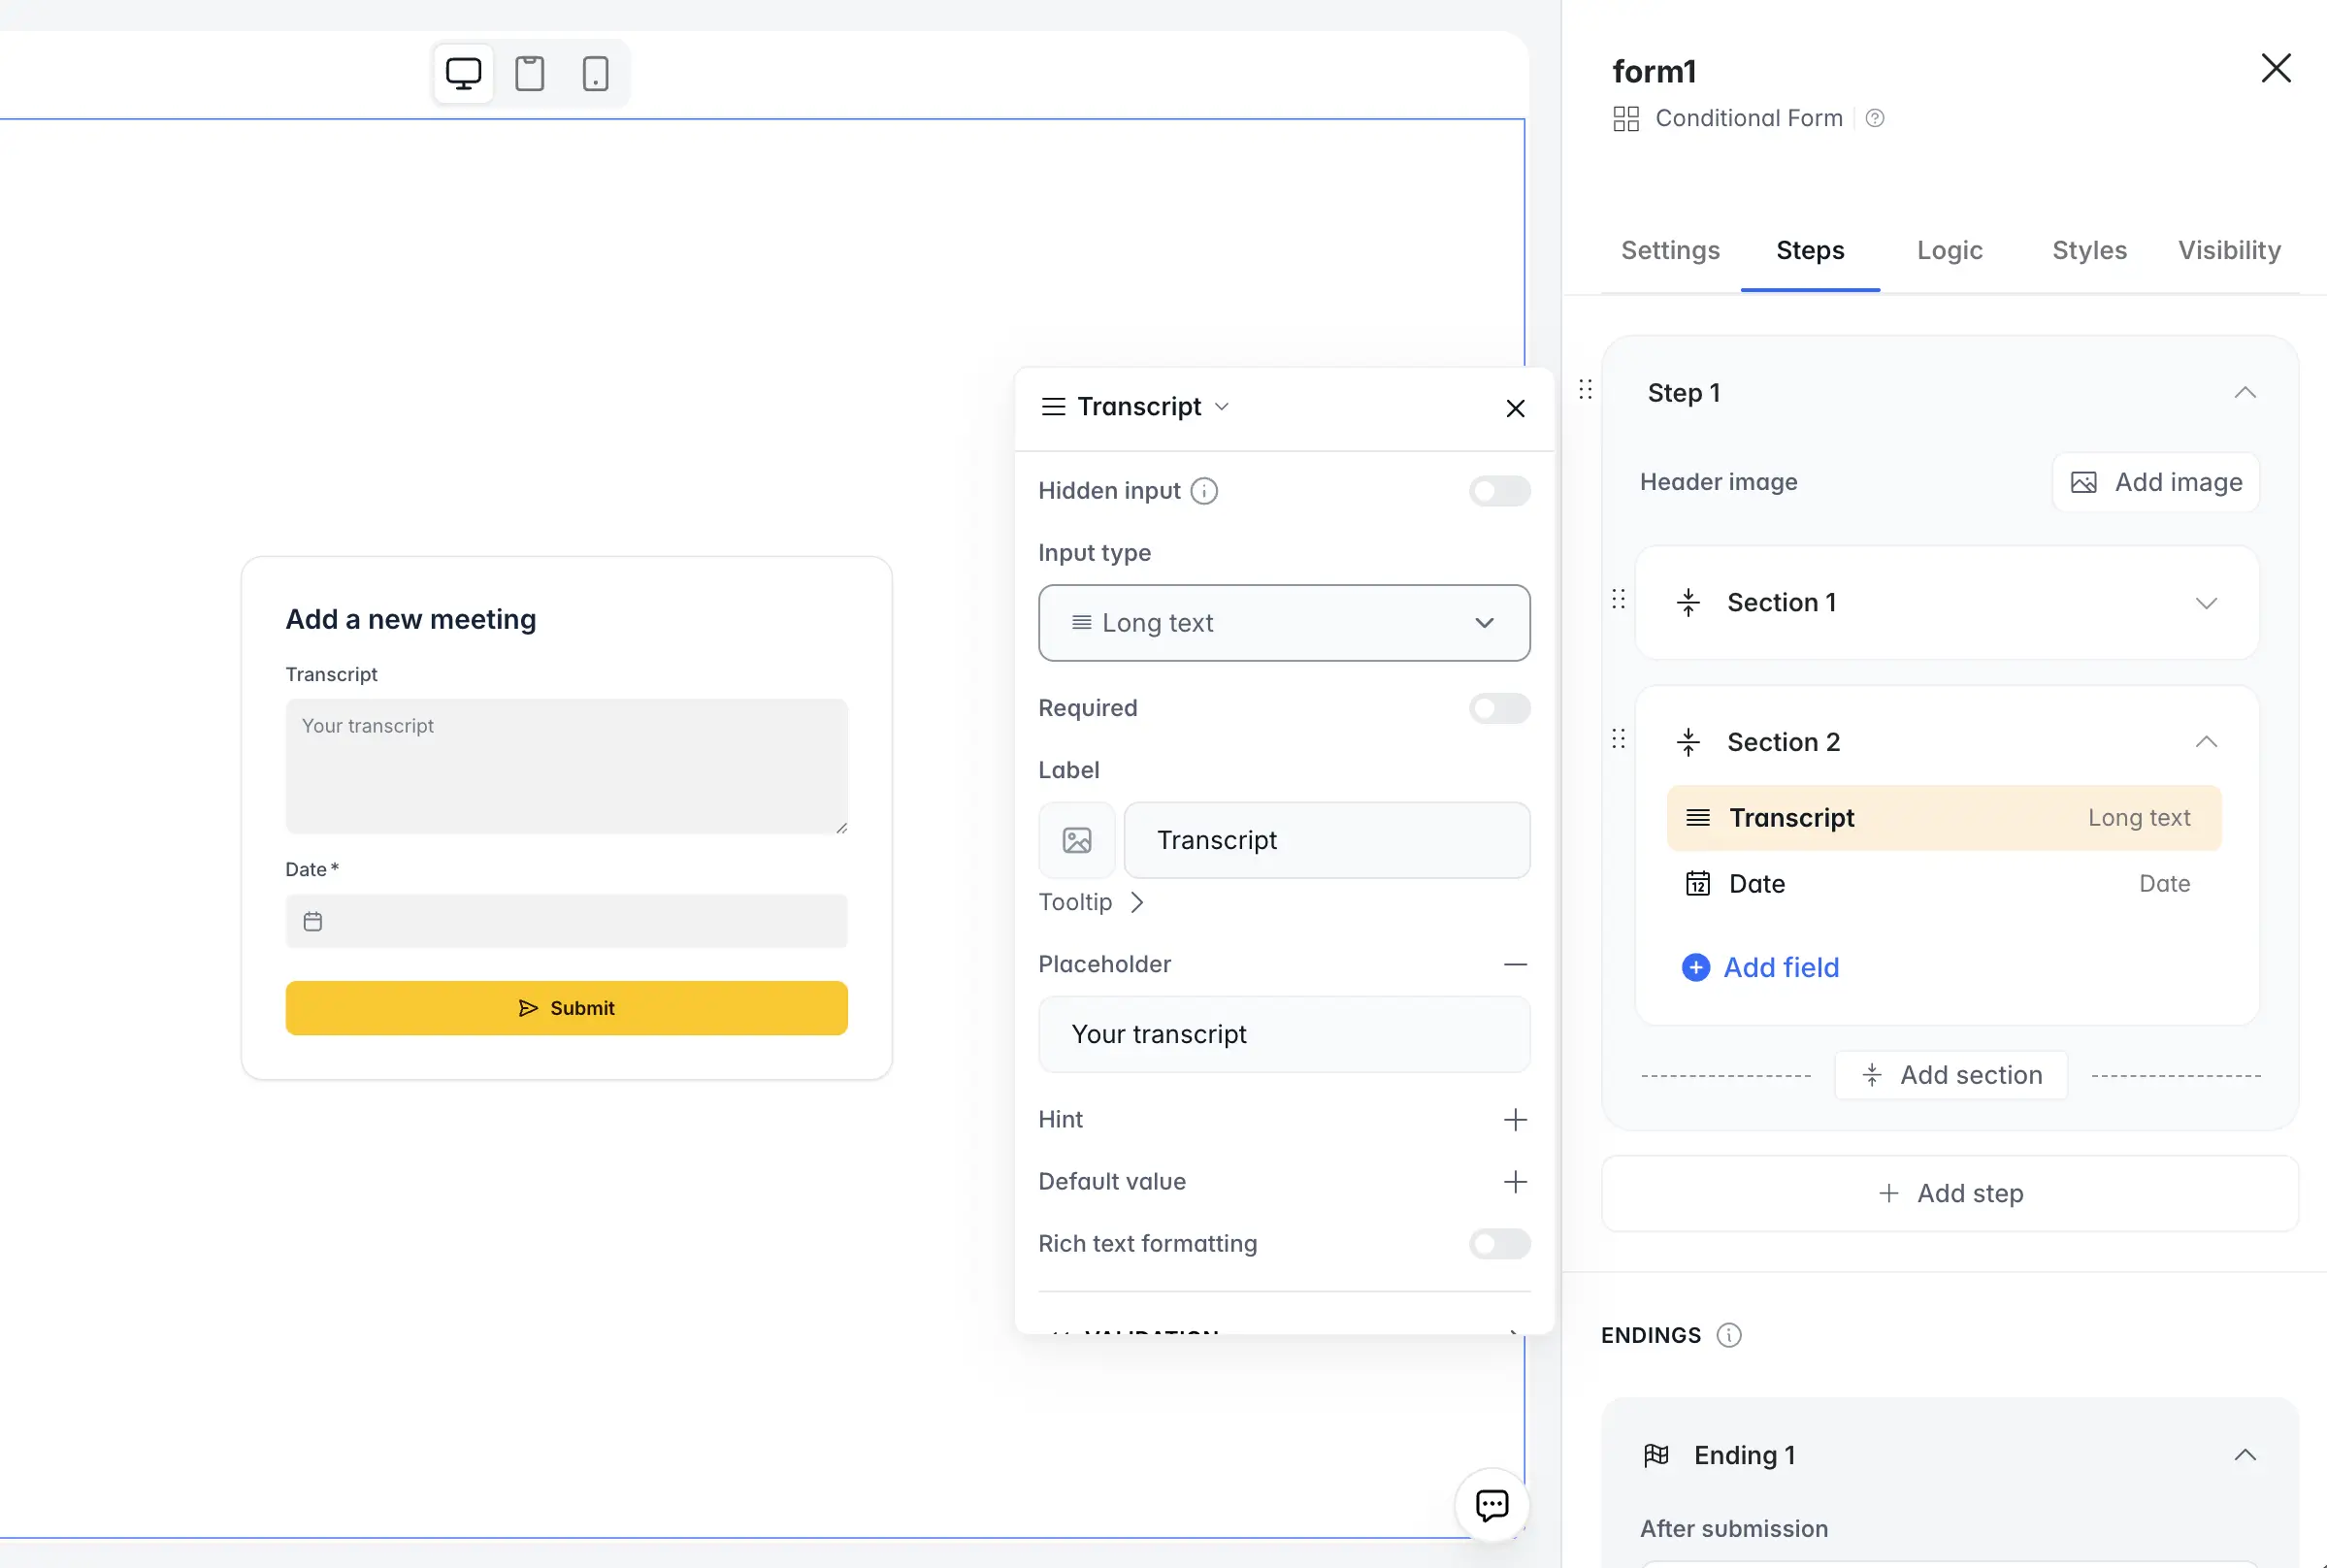Image resolution: width=2327 pixels, height=1568 pixels.
Task: Select the Date field row
Action: click(x=1942, y=884)
